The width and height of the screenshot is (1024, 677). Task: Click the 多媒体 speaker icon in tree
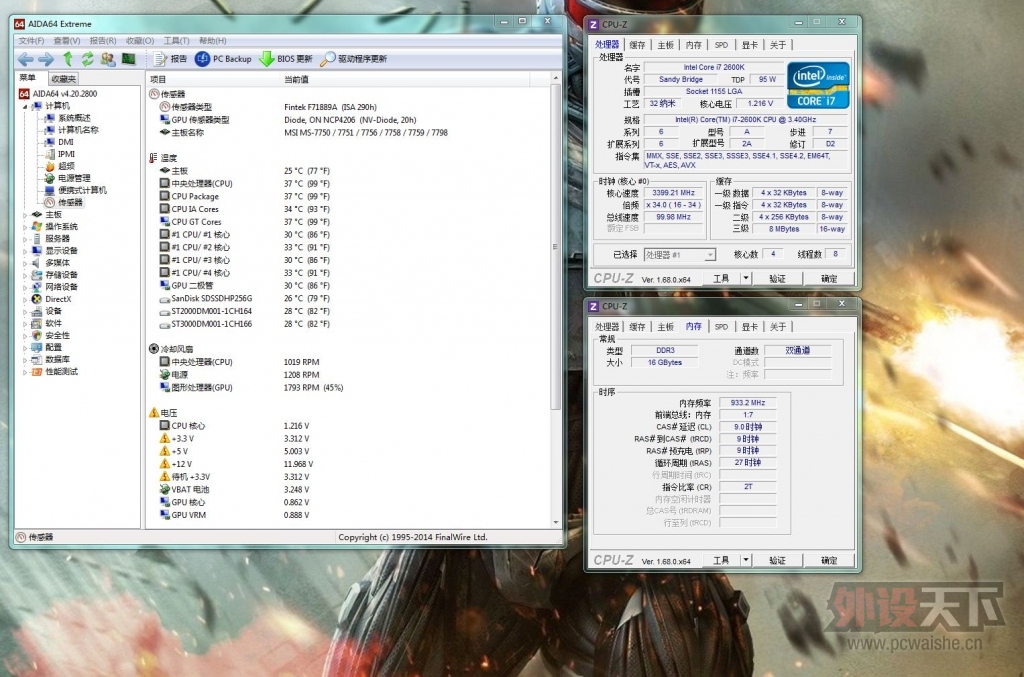[37, 262]
